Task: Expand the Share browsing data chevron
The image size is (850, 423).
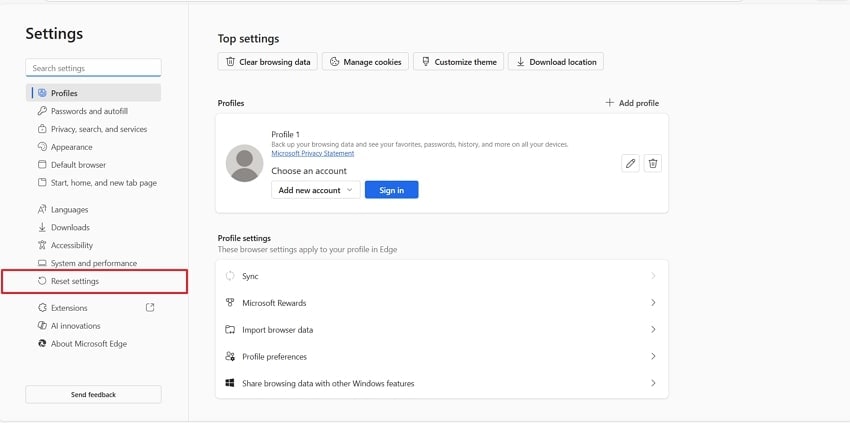Action: (x=653, y=383)
